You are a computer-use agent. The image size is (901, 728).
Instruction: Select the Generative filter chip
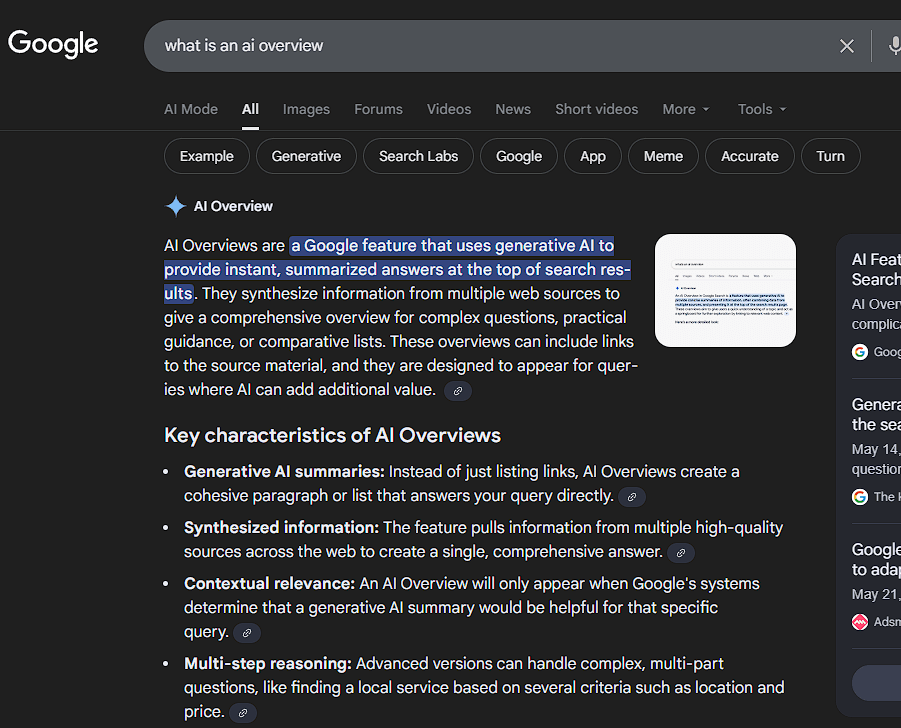[x=306, y=156]
